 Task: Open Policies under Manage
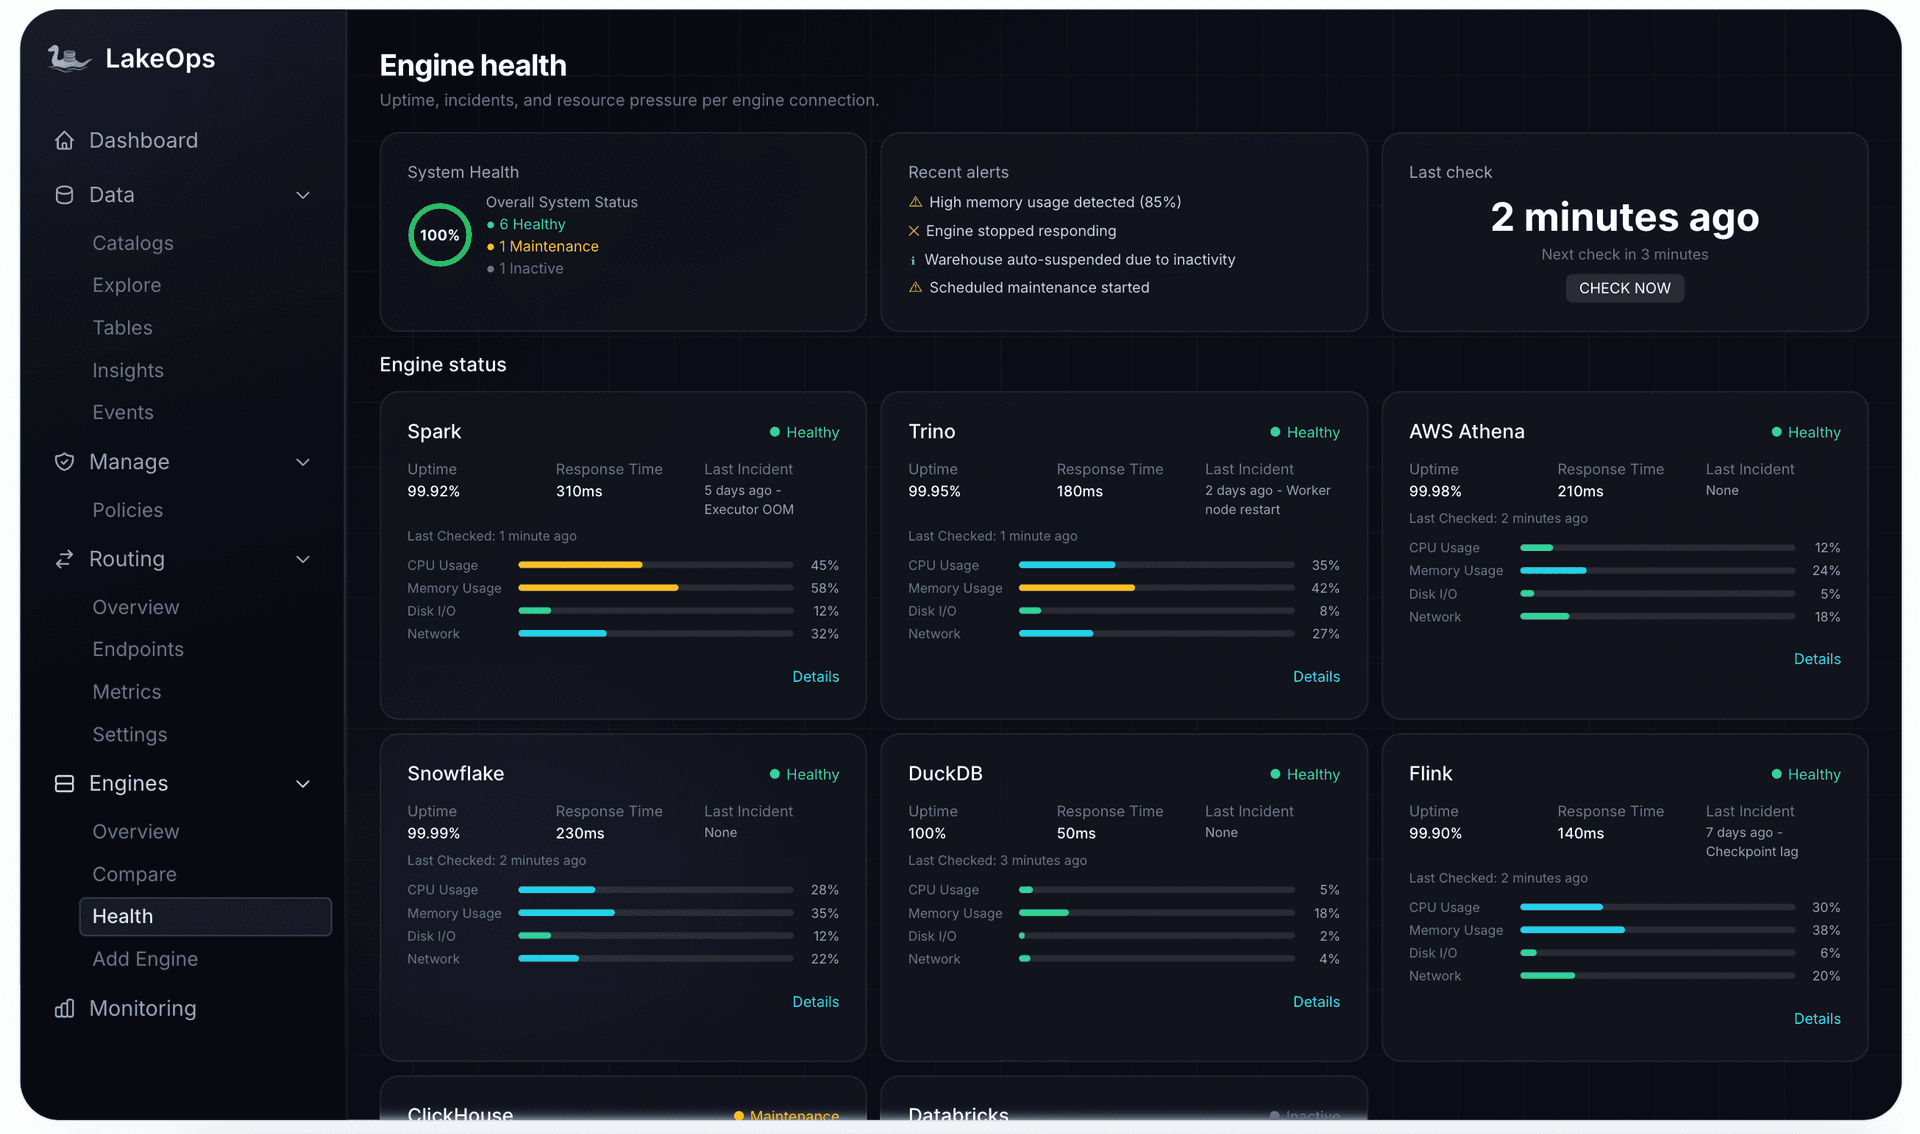coord(128,510)
